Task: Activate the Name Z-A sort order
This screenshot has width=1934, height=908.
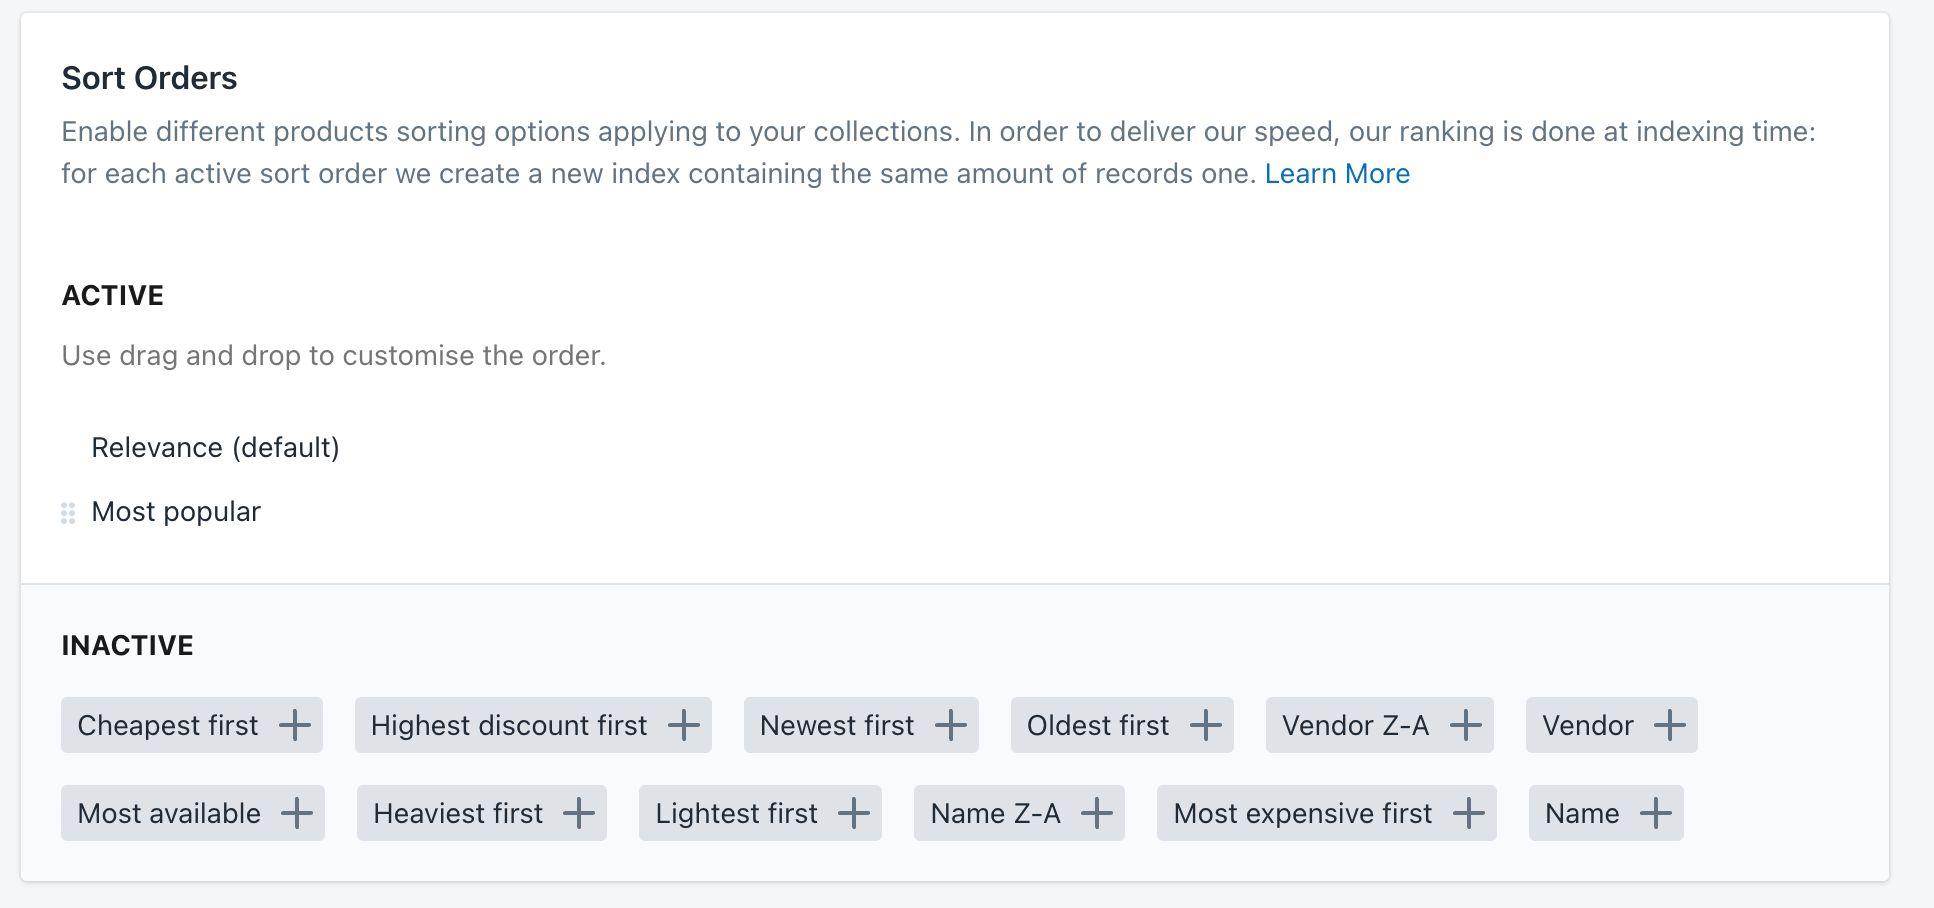Action: [x=1099, y=813]
